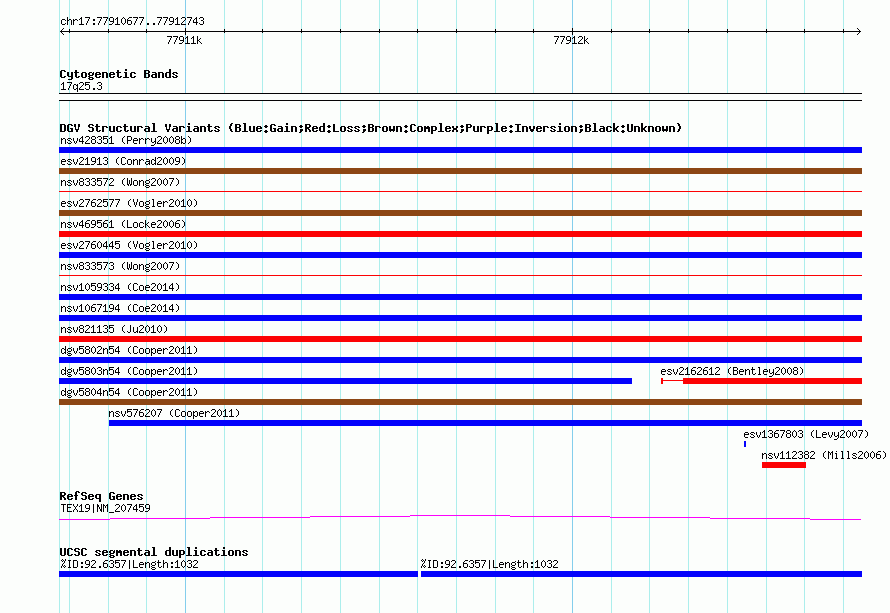The height and width of the screenshot is (613, 890).
Task: Open the nsv112382 (Mills2006) label
Action: [824, 455]
